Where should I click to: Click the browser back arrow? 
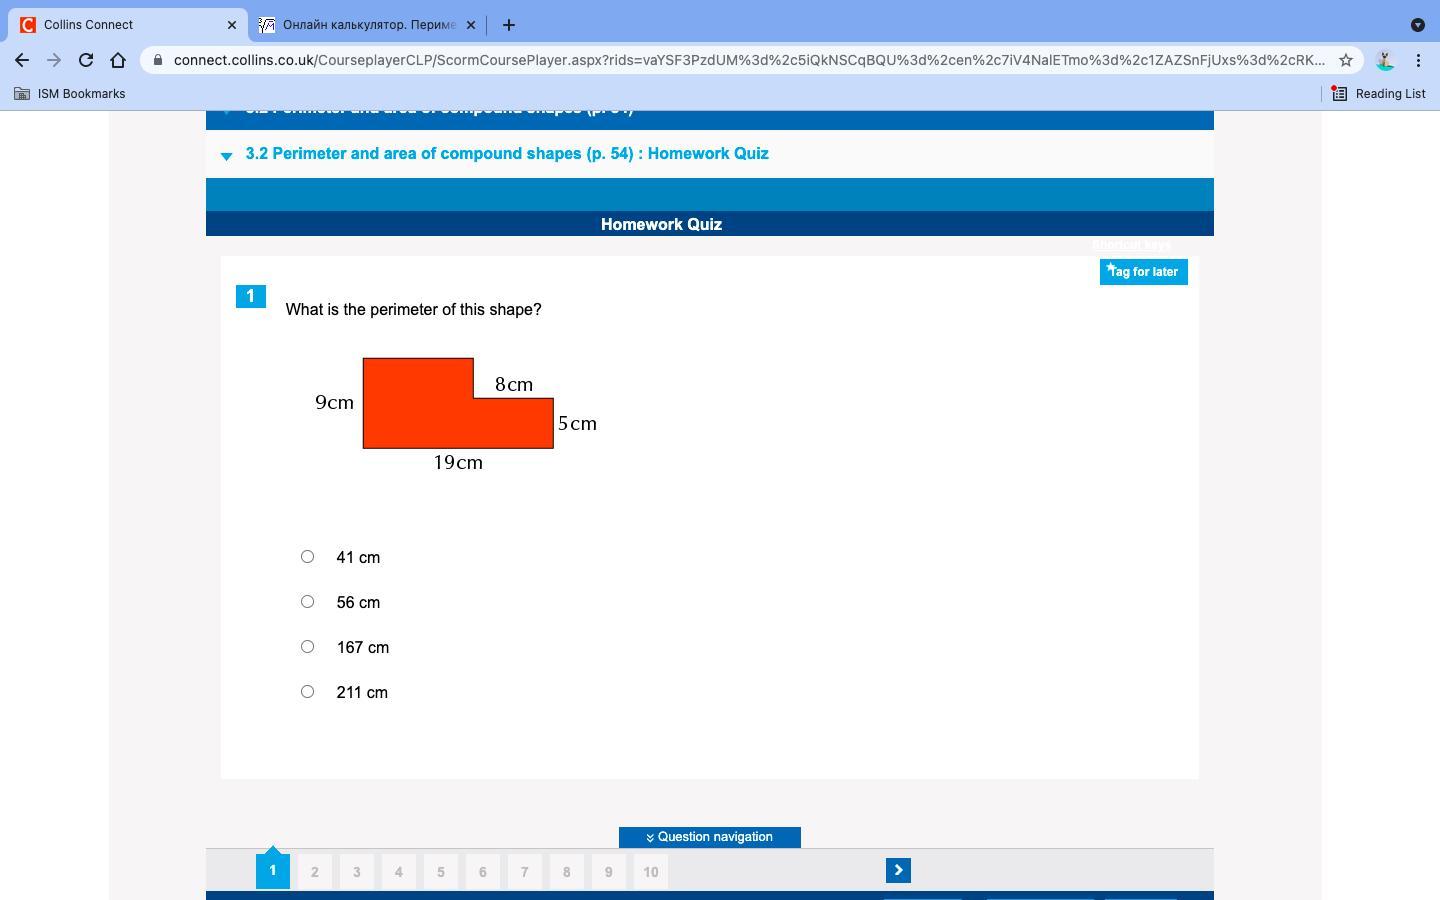click(x=22, y=60)
